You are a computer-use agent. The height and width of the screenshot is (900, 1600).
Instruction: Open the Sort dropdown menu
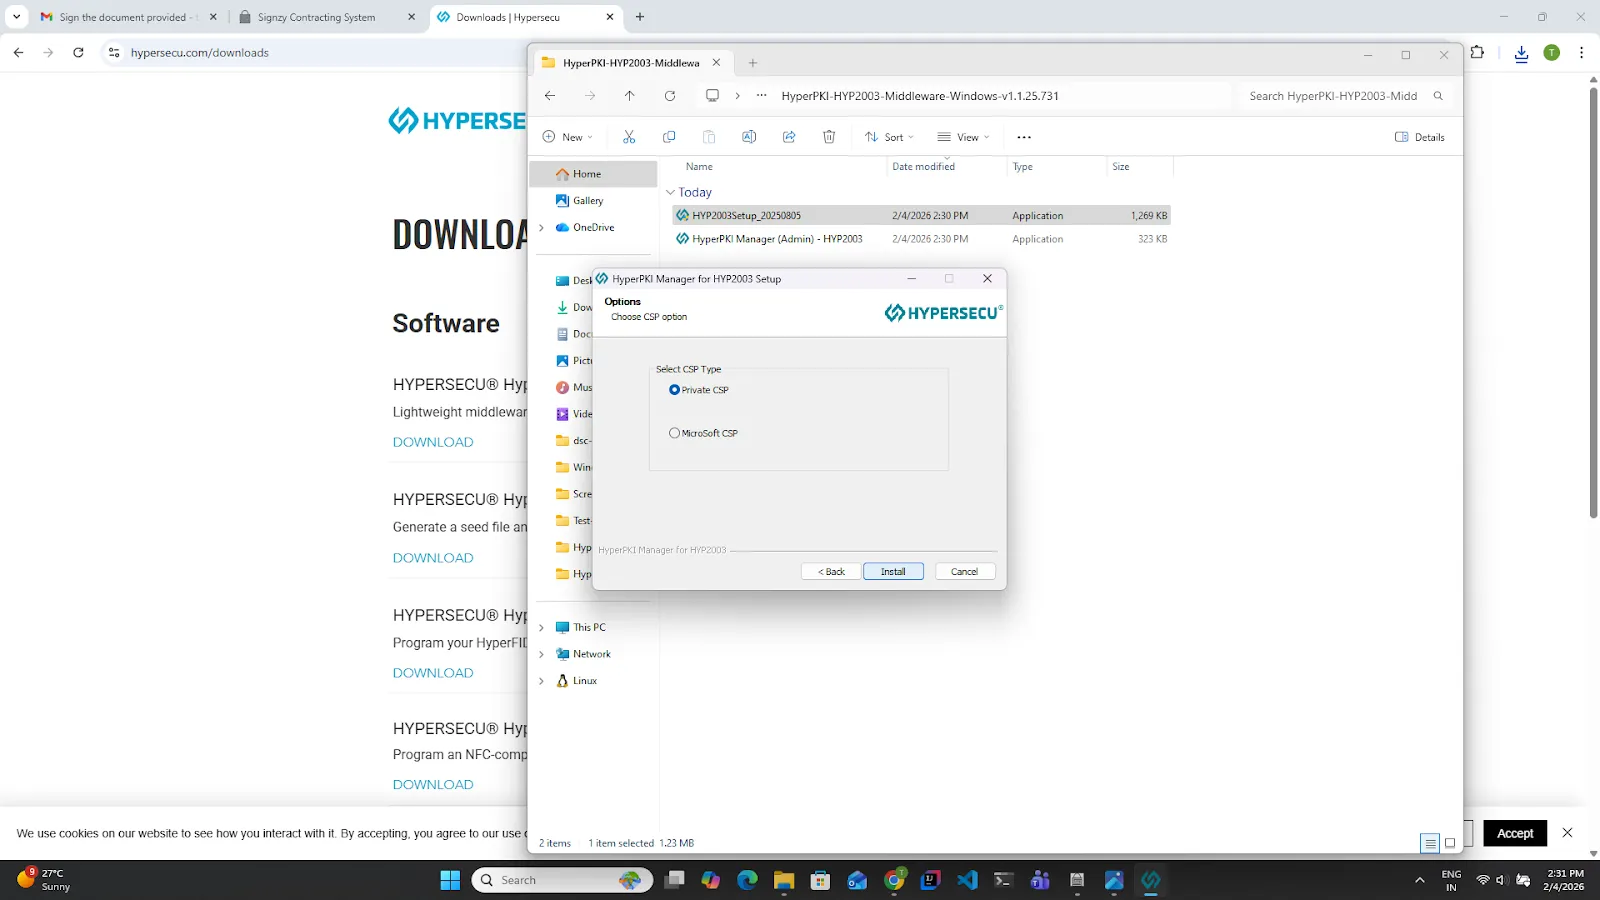pos(889,137)
